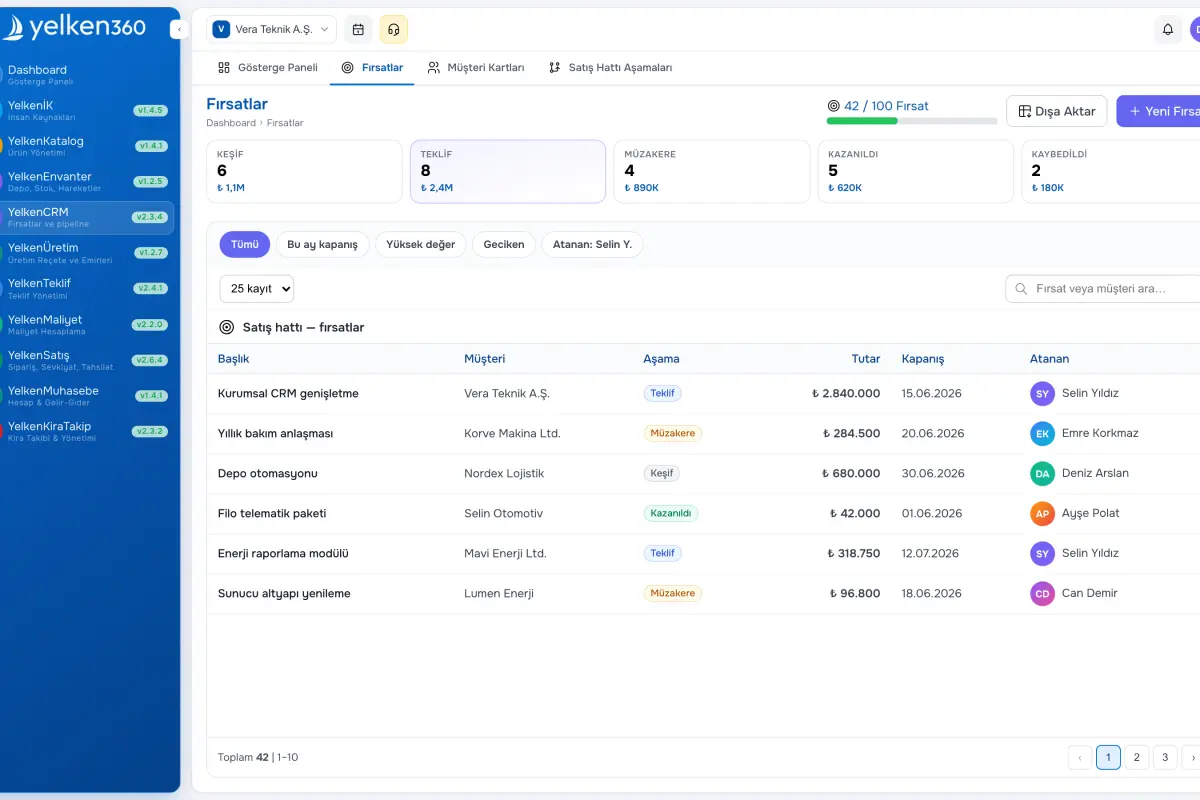Toggle the Atanan: Selin Y. filter
The width and height of the screenshot is (1200, 800).
pyautogui.click(x=592, y=244)
